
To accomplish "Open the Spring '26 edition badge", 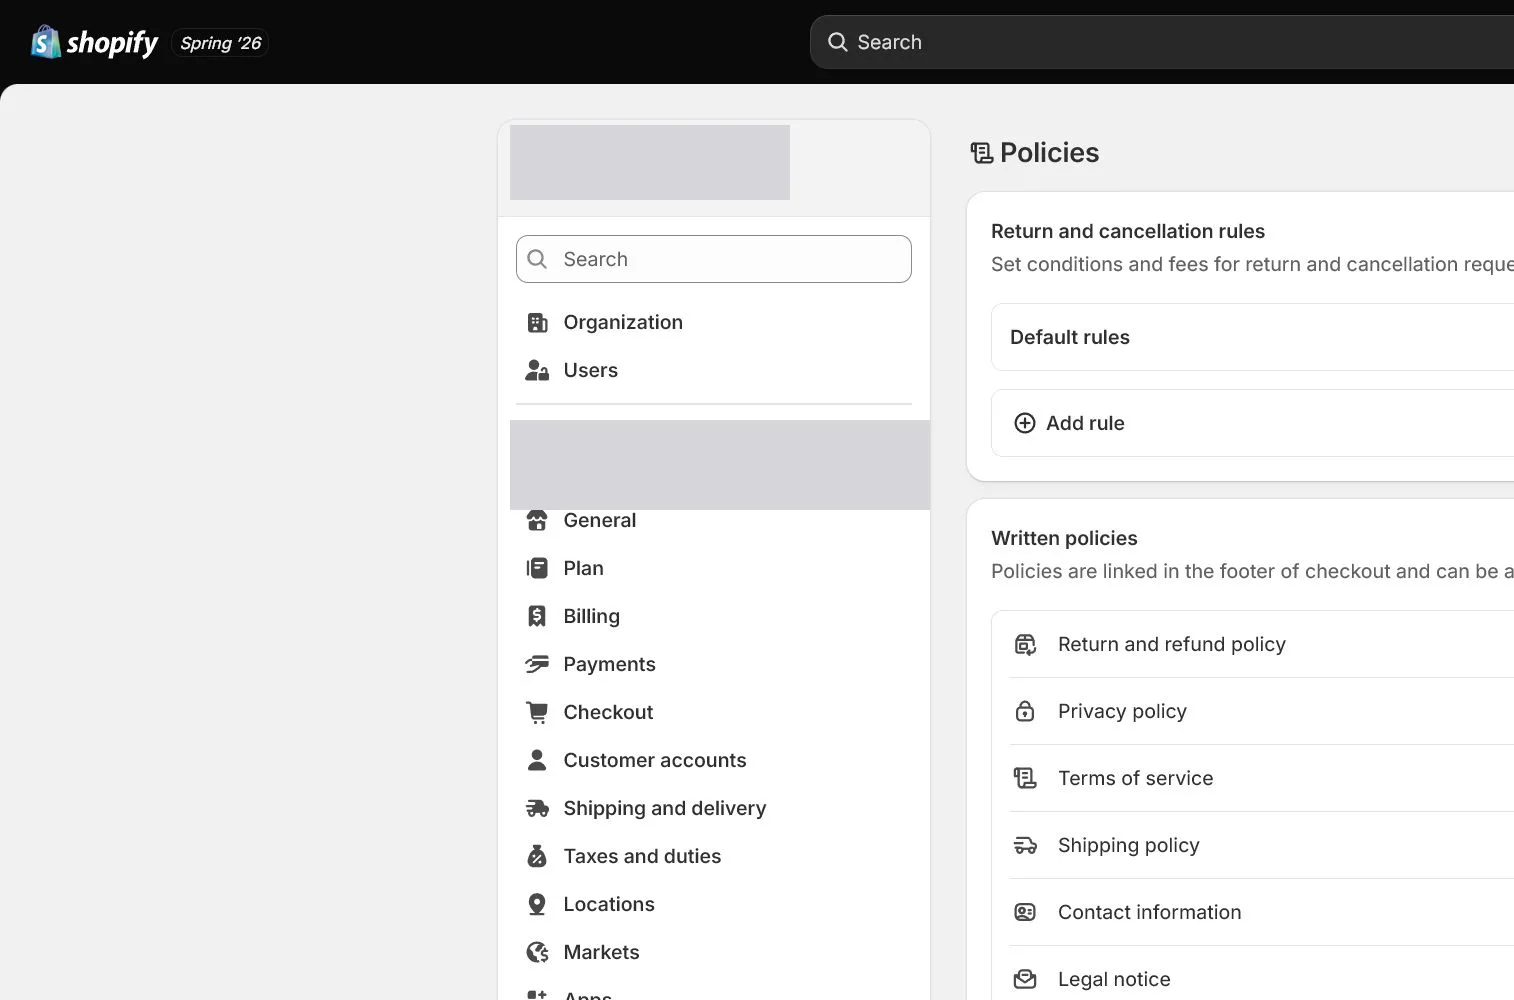I will [x=220, y=43].
